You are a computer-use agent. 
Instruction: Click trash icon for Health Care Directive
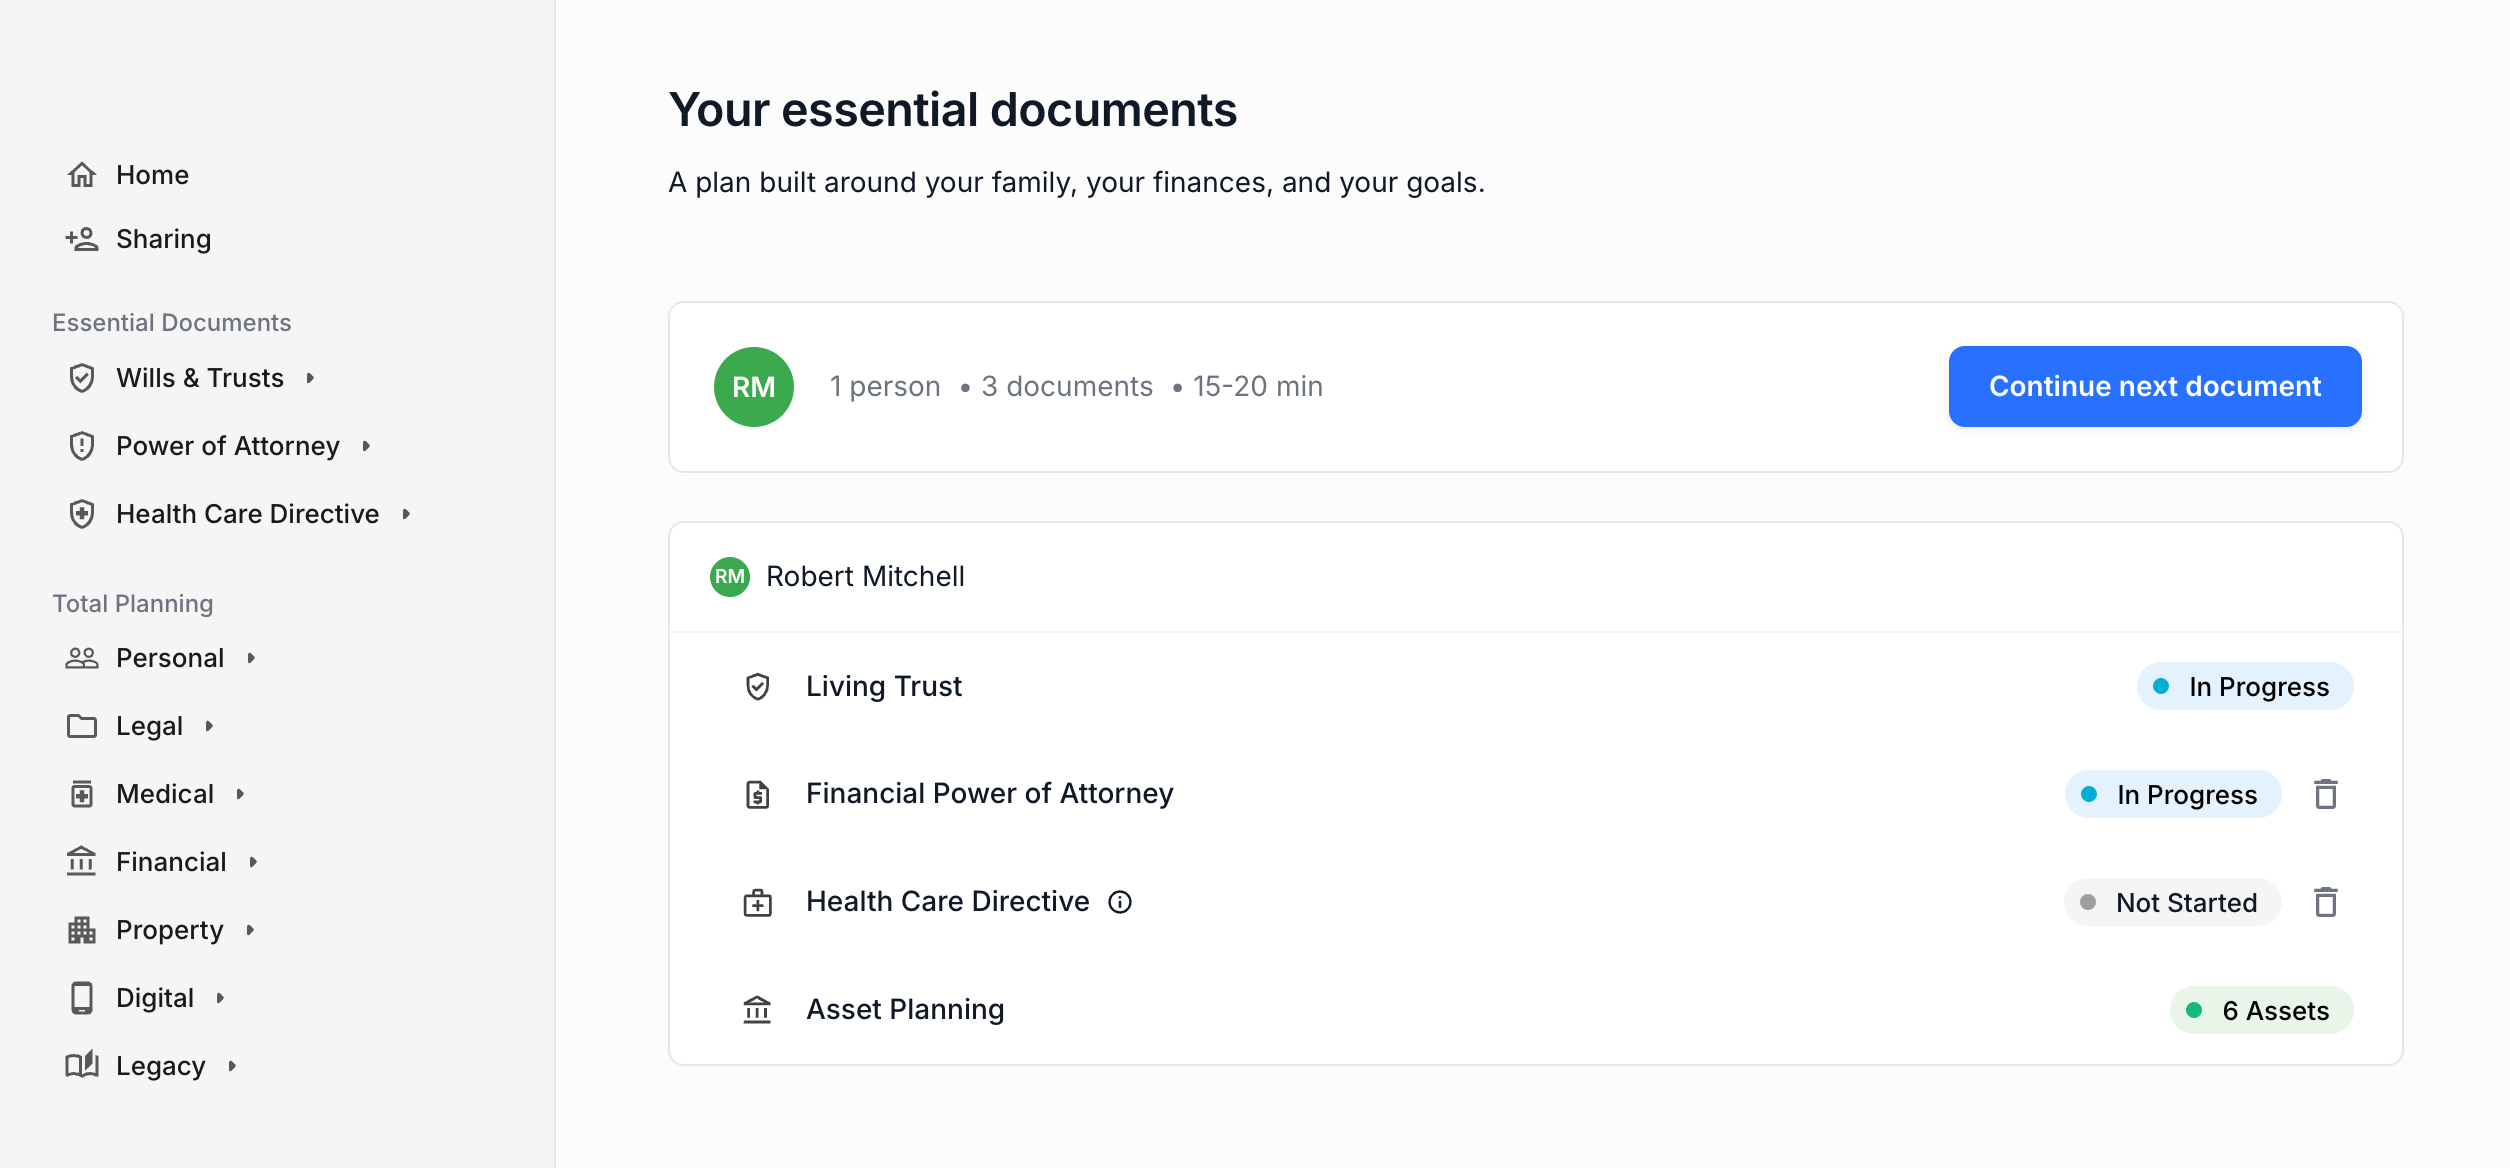pos(2326,902)
